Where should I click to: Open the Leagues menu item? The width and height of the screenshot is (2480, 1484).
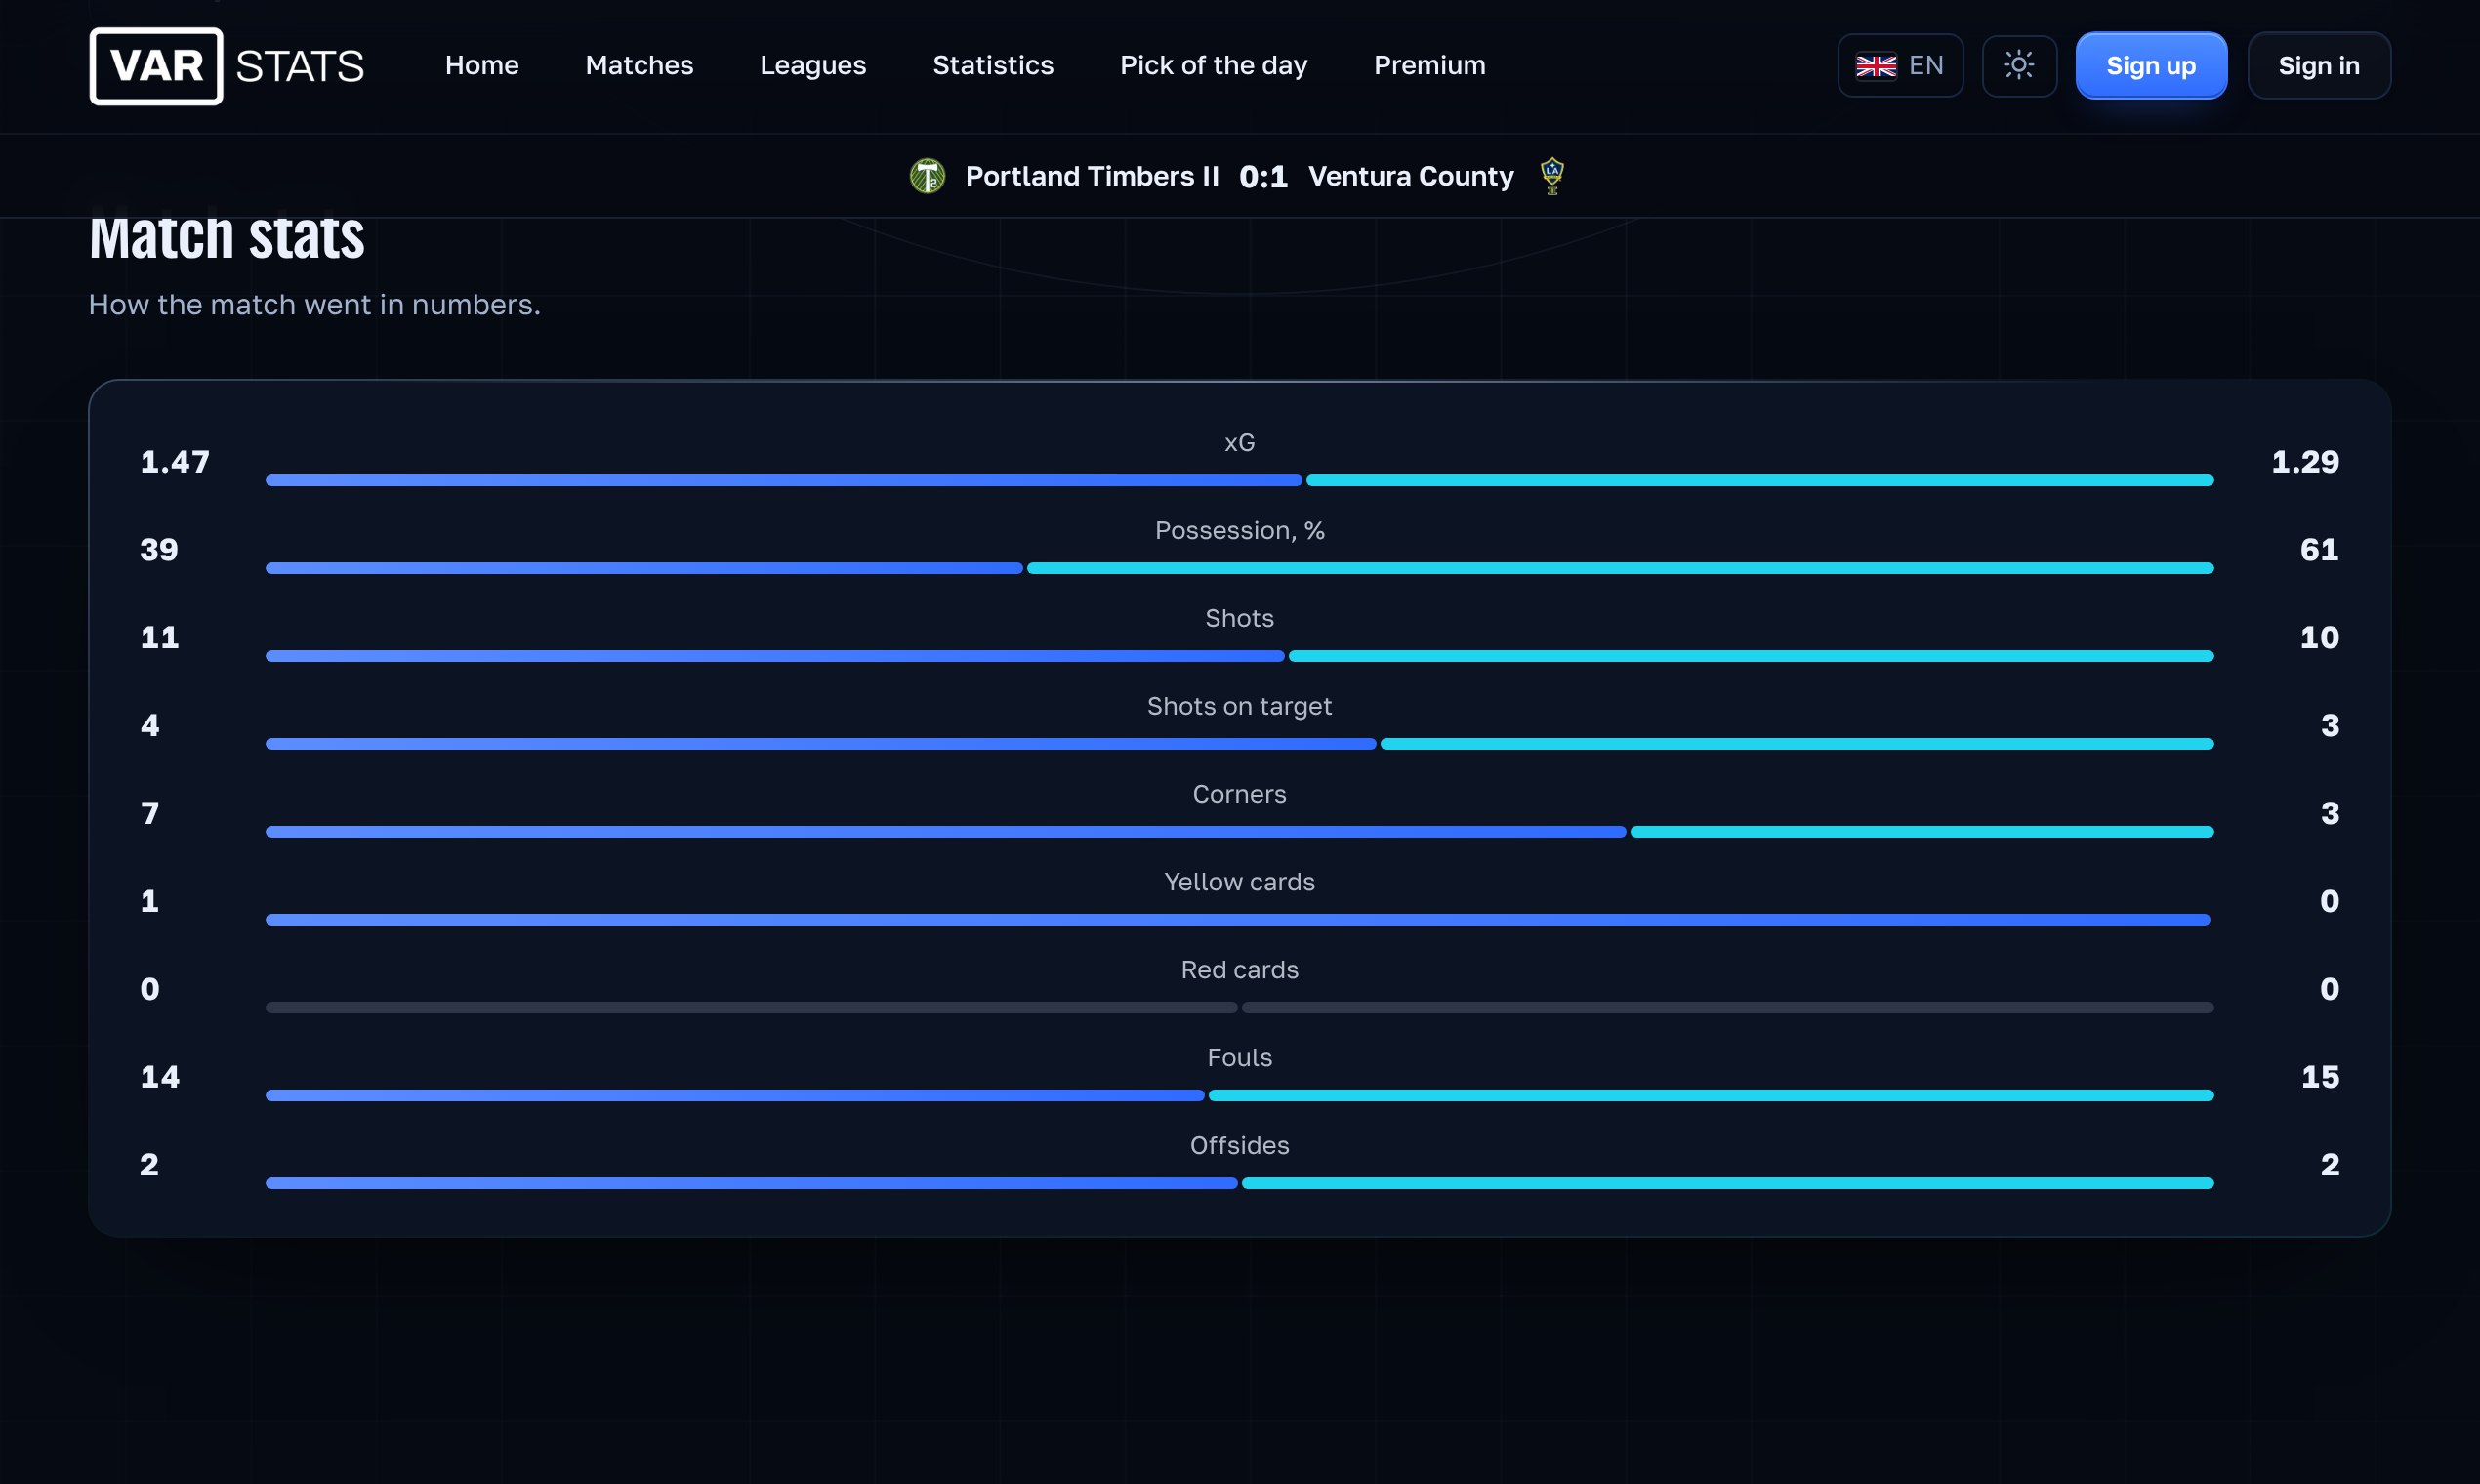tap(813, 66)
